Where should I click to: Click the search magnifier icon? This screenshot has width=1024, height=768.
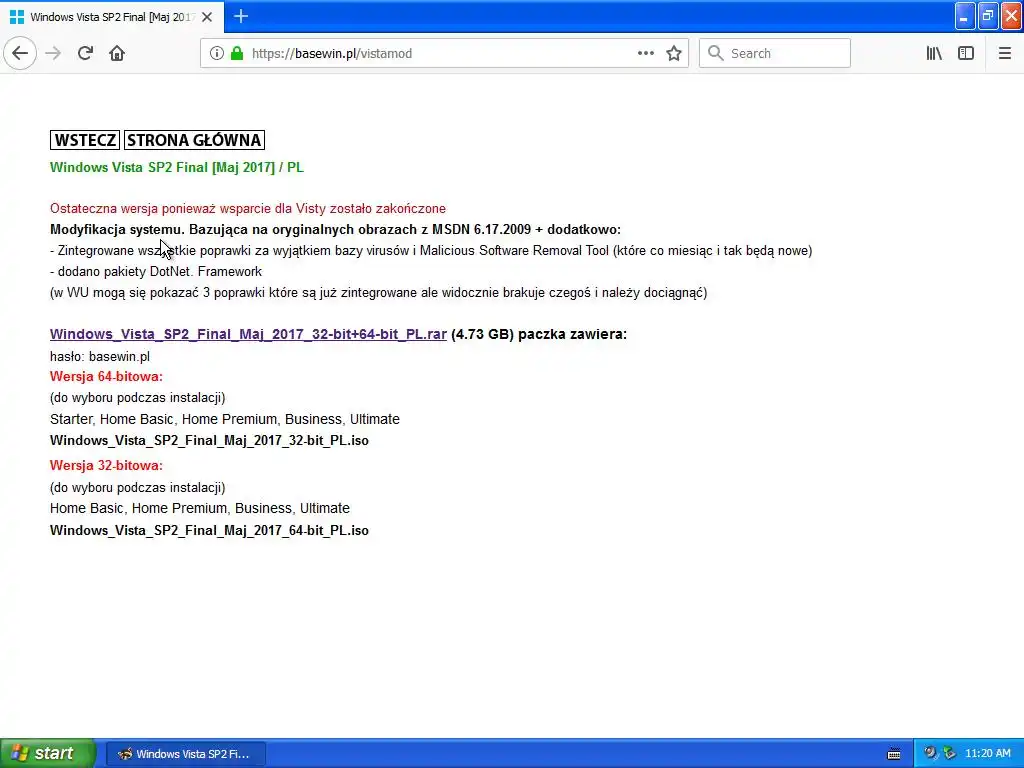point(716,53)
